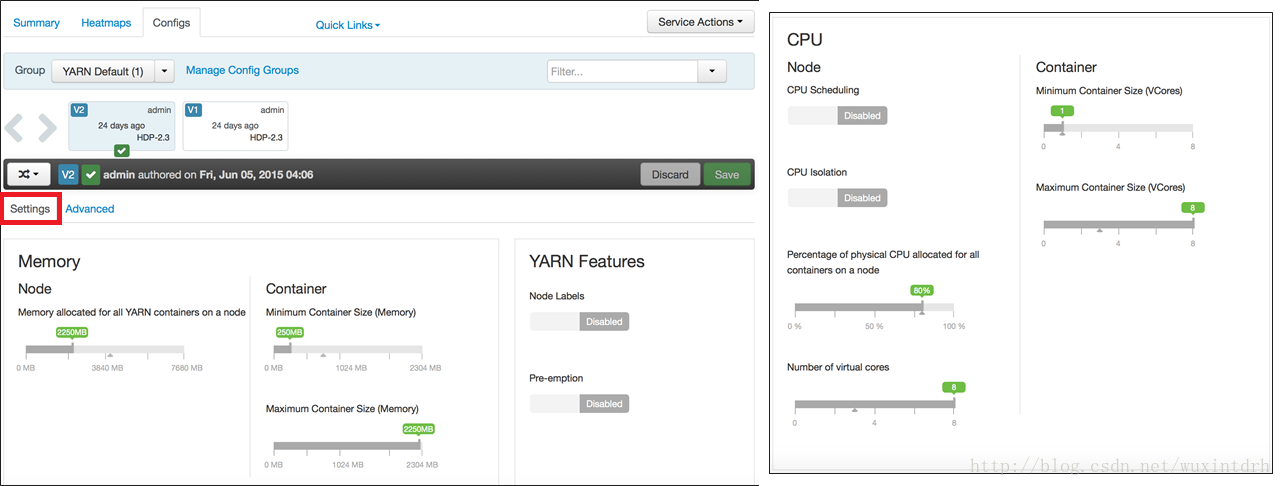
Task: Click in the Filter input field
Action: (622, 71)
